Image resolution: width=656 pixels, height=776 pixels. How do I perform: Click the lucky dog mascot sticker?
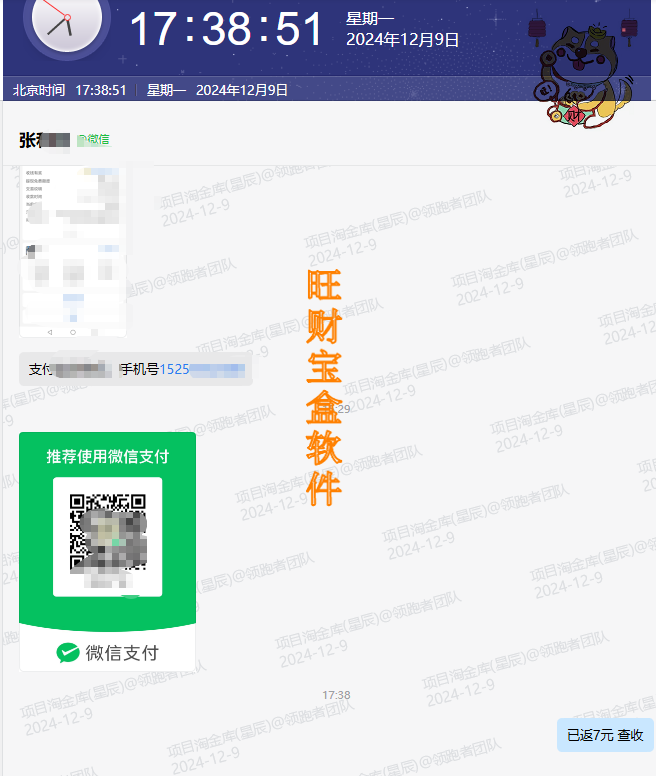(583, 75)
